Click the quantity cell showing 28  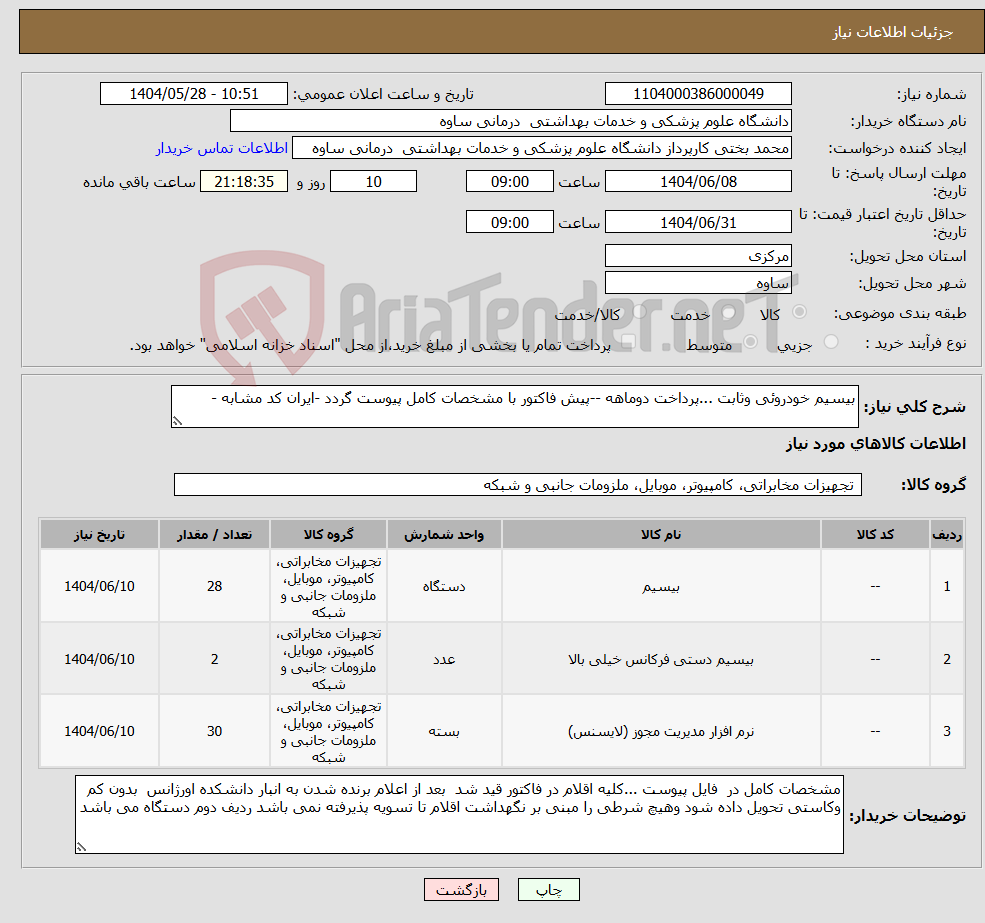tap(214, 586)
